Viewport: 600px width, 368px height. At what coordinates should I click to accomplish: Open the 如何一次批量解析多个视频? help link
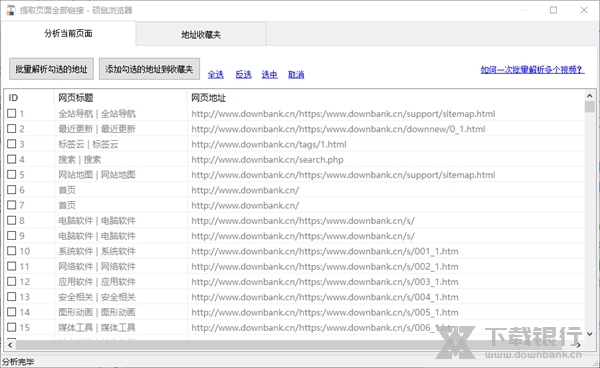532,70
